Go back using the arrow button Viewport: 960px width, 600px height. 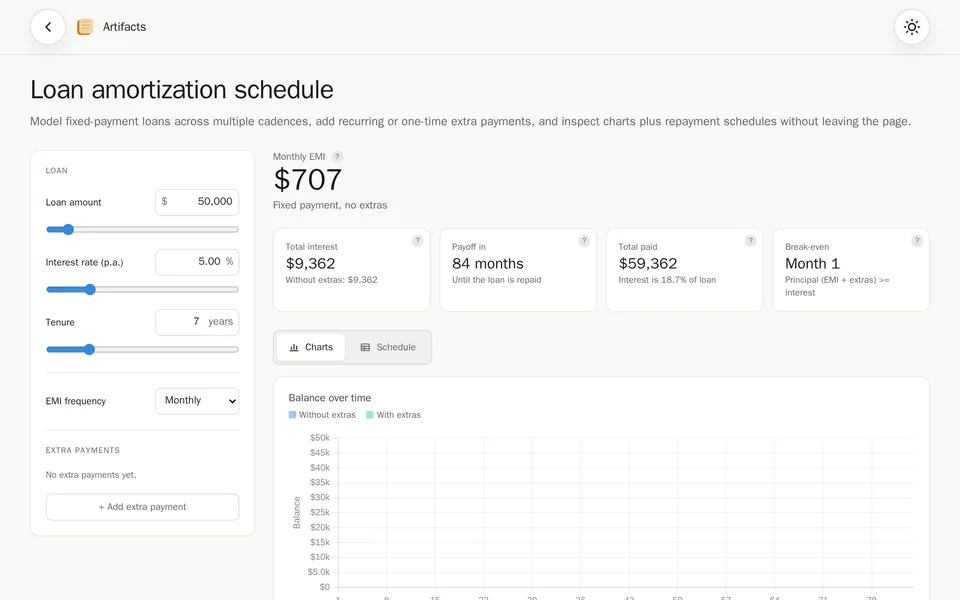(48, 27)
